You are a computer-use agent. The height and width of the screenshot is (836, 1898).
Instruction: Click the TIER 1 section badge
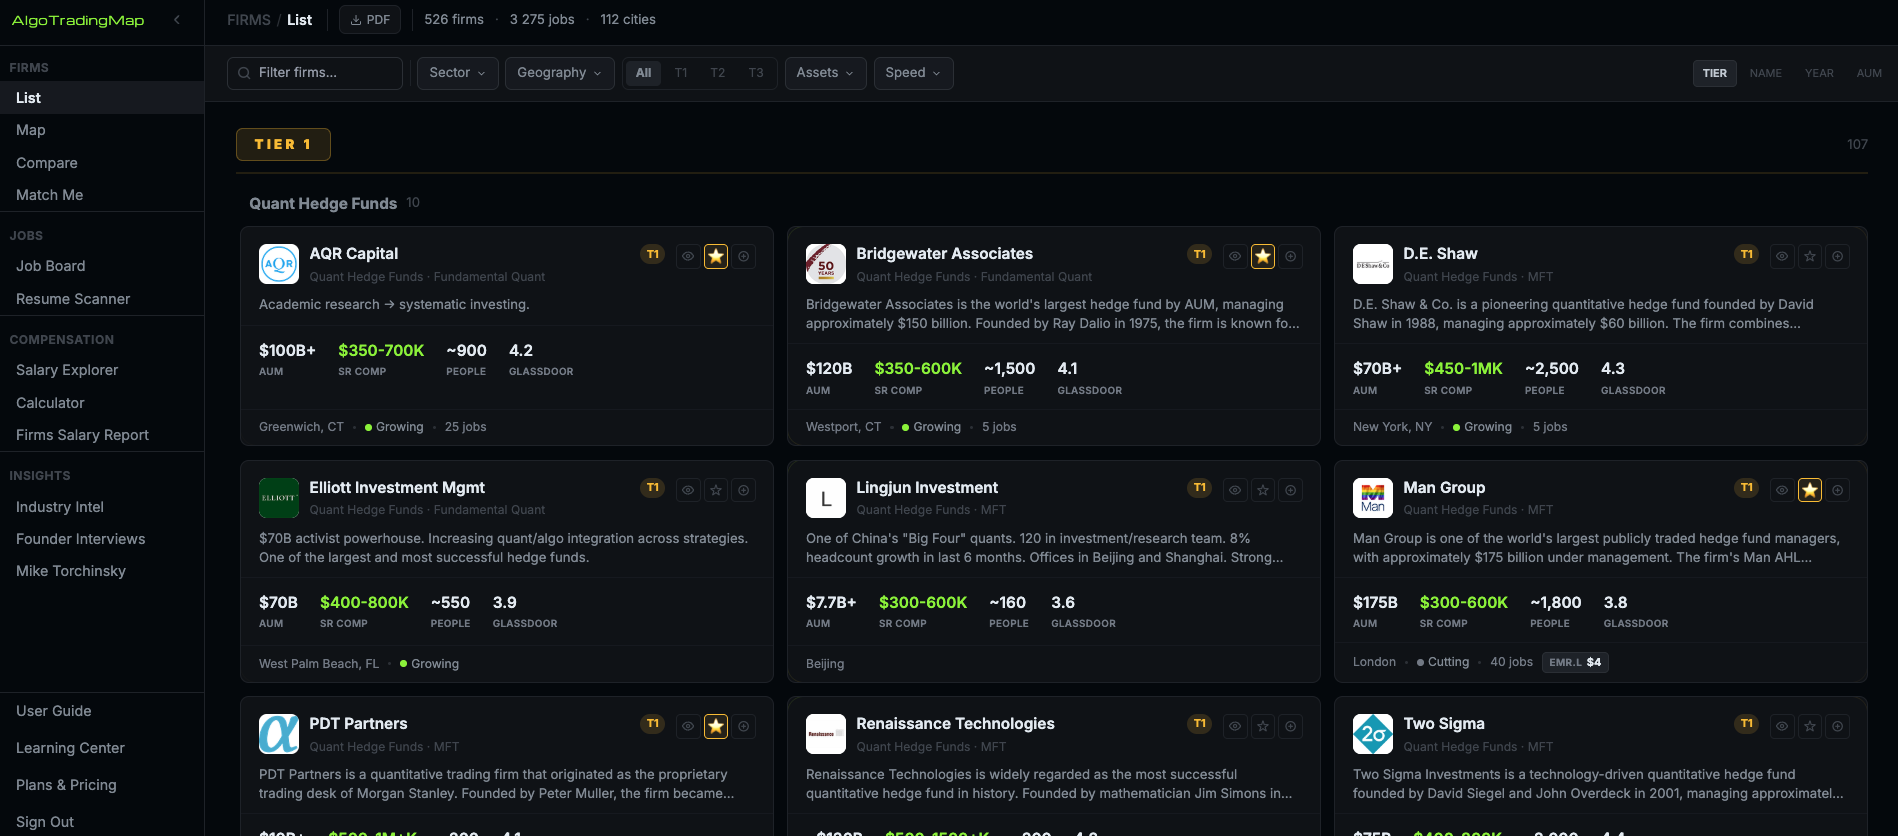click(x=283, y=144)
